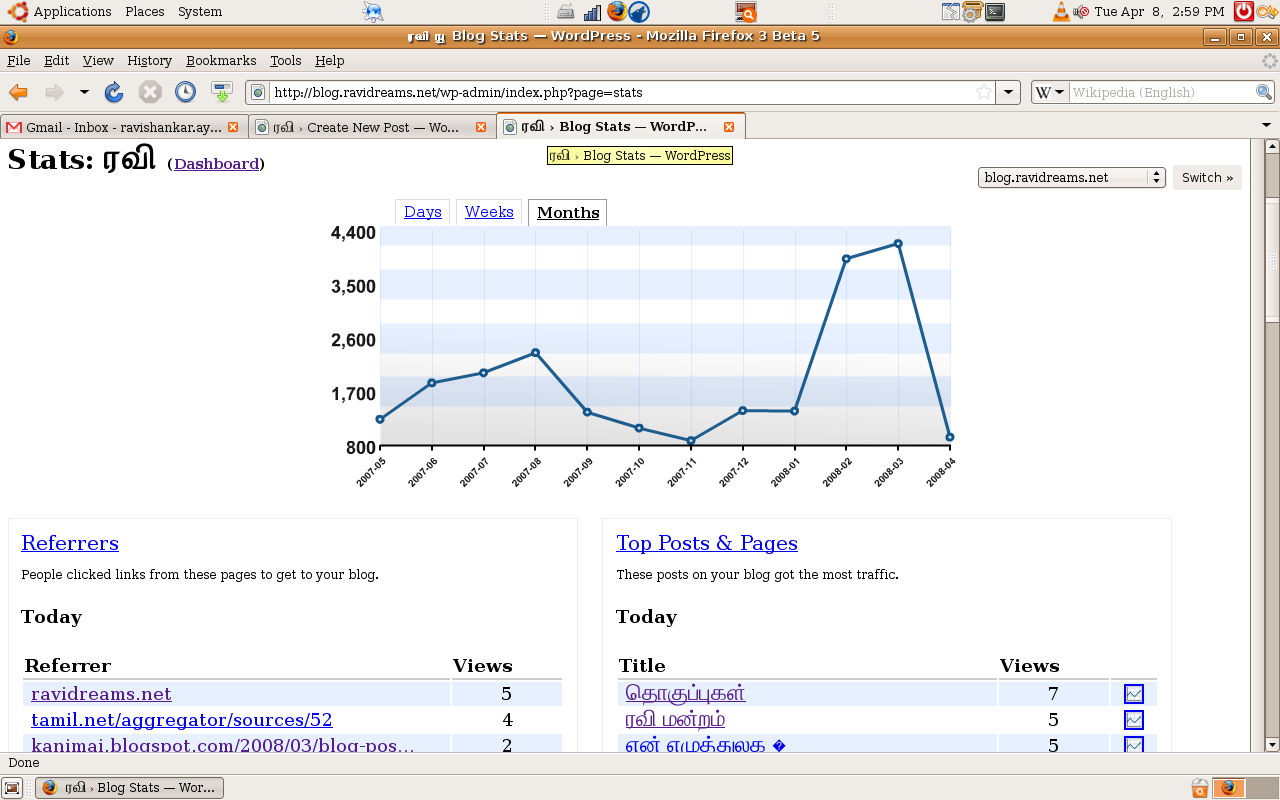Click the 2008-03 data point on the graph
1280x800 pixels.
(x=898, y=244)
